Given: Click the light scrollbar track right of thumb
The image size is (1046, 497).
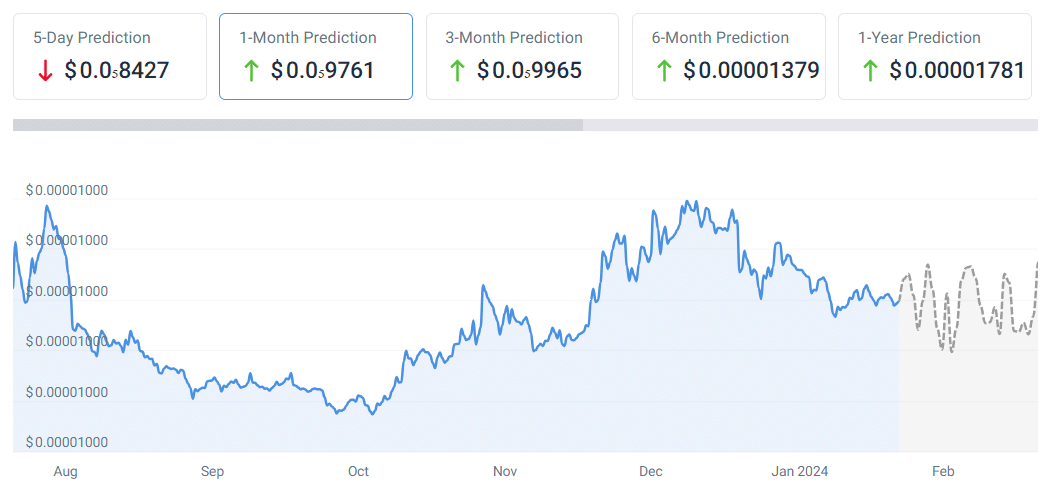Looking at the screenshot, I should coord(810,125).
